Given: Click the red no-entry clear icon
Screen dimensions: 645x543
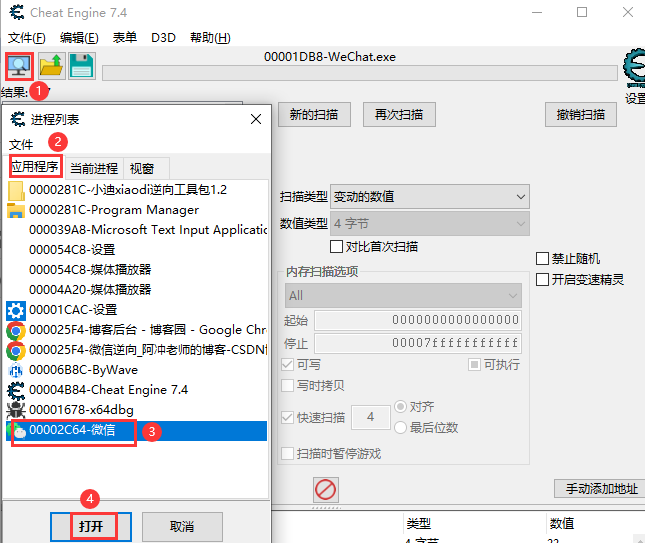Looking at the screenshot, I should coord(326,490).
